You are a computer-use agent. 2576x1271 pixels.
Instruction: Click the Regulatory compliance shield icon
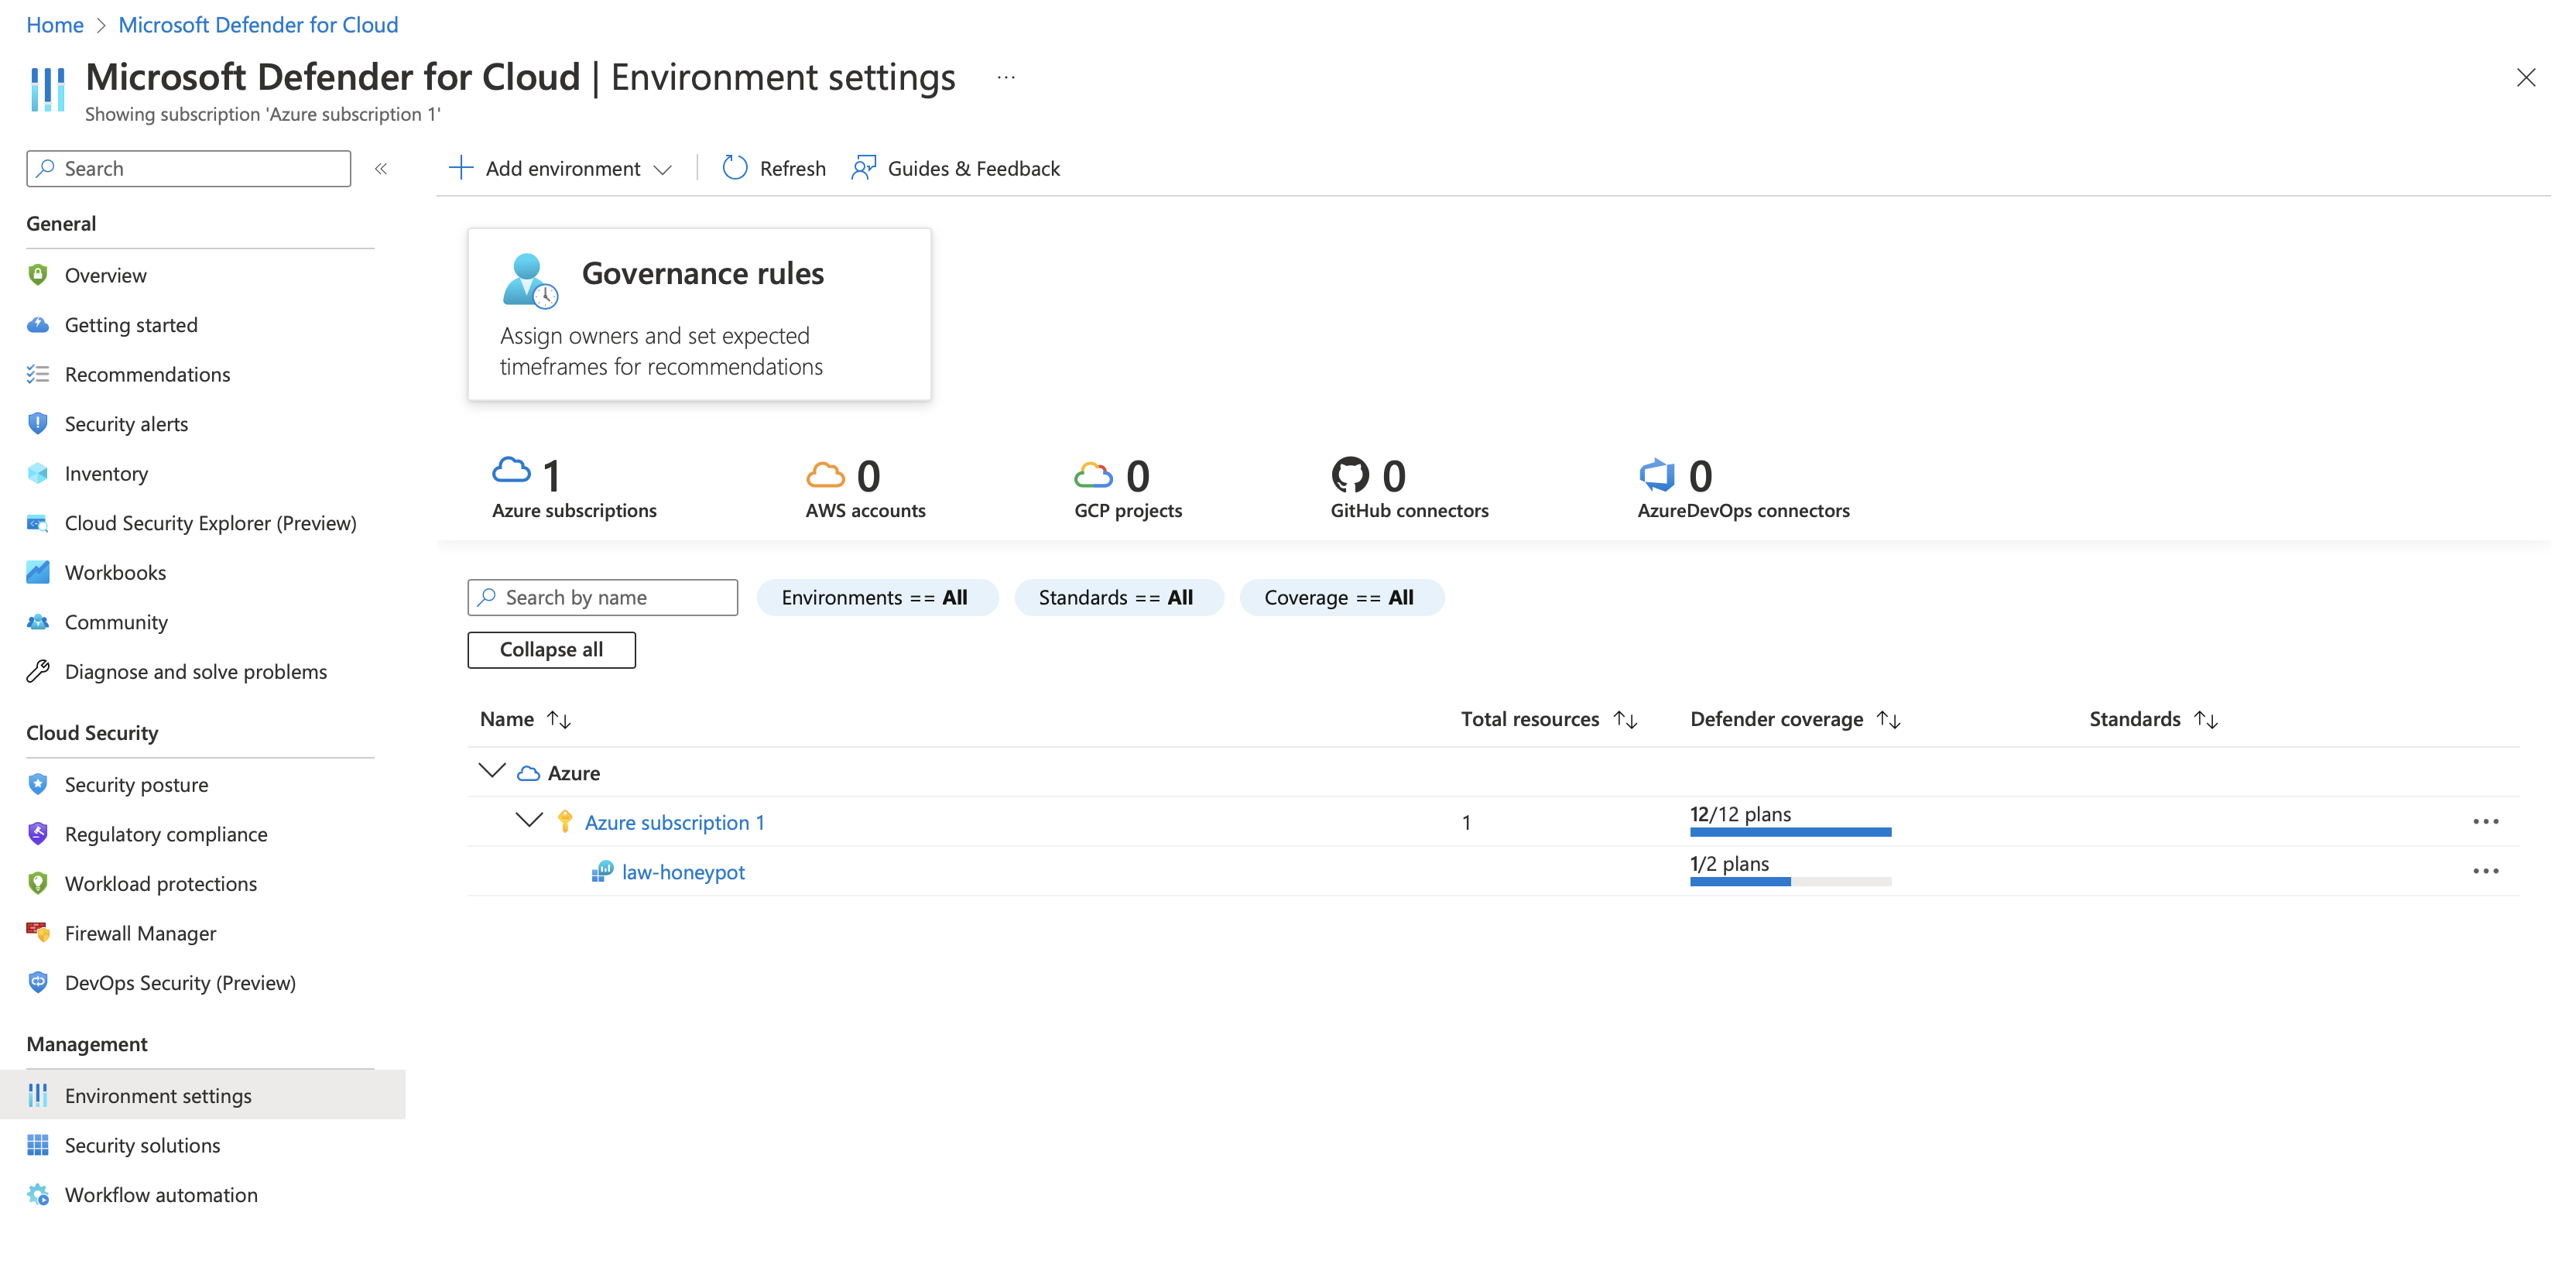coord(38,834)
